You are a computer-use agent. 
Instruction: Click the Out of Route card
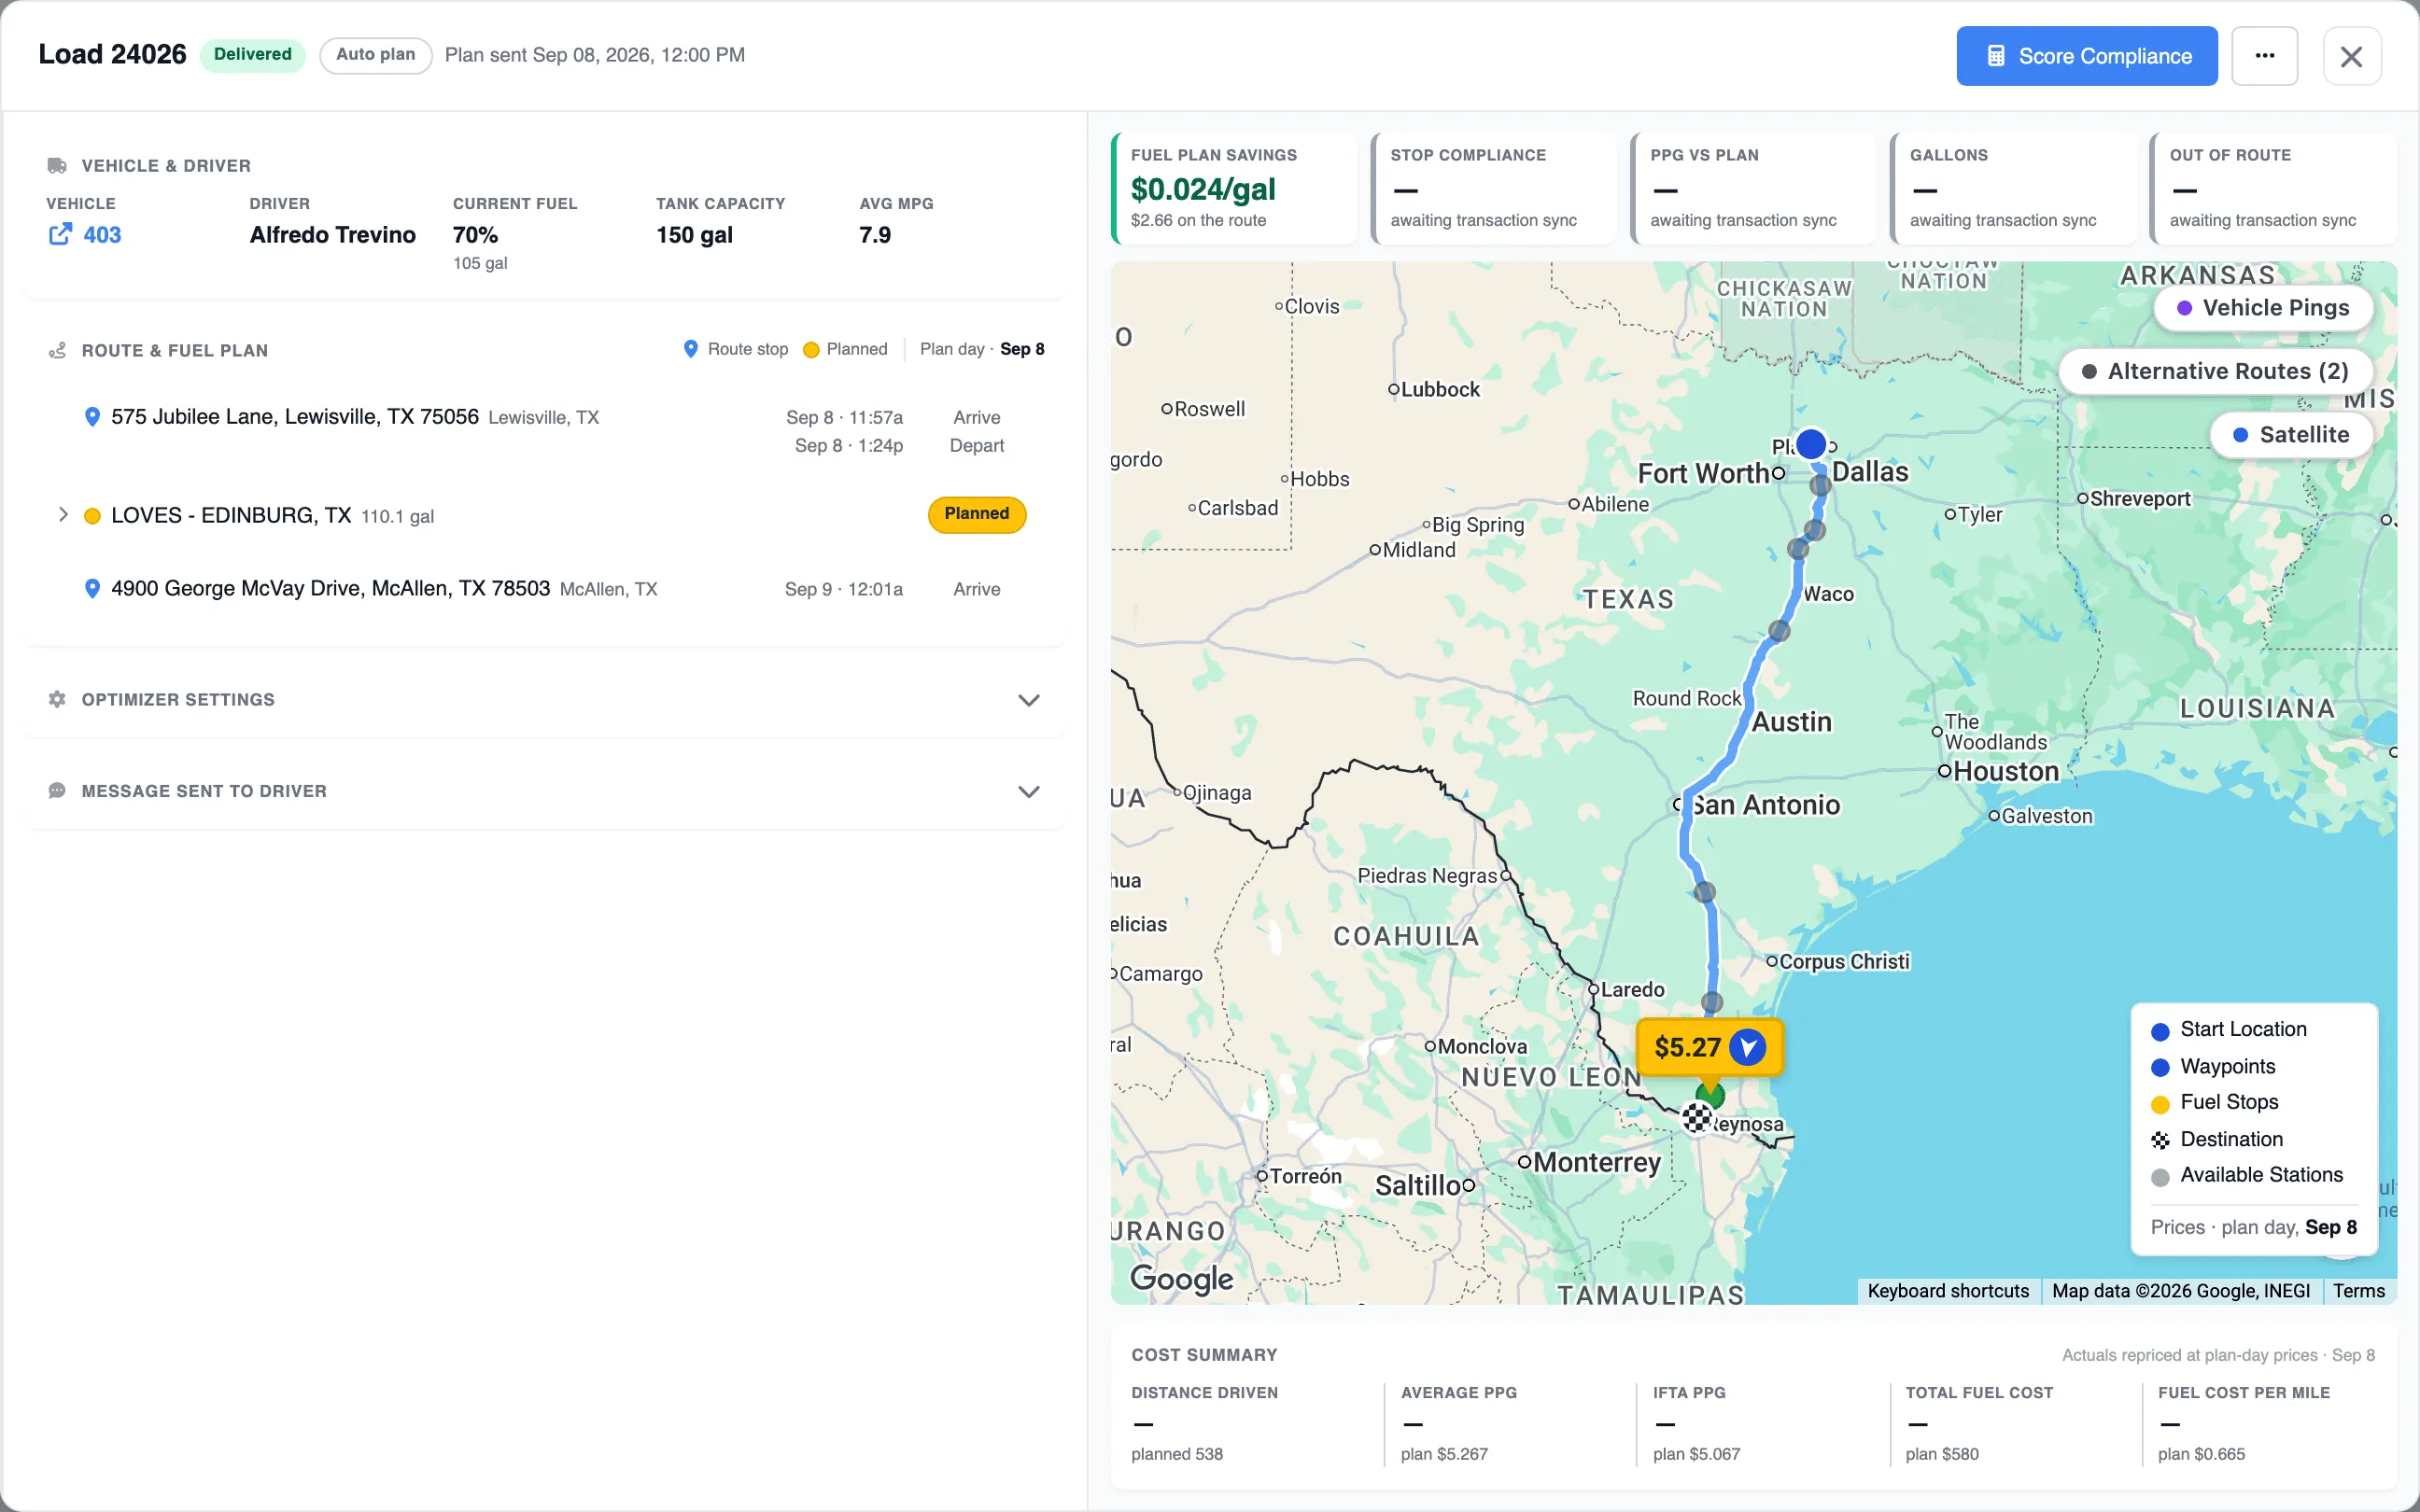click(2273, 188)
